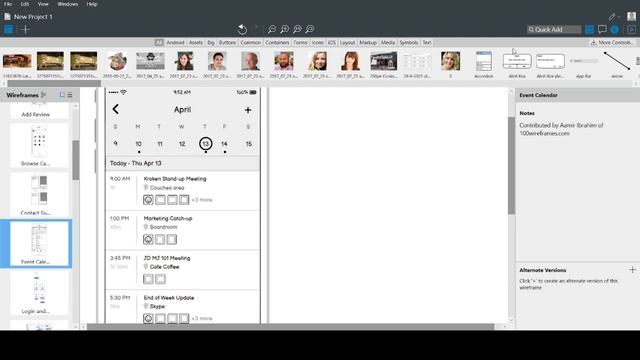Open the Help menu
This screenshot has width=640, height=360.
click(x=92, y=4)
